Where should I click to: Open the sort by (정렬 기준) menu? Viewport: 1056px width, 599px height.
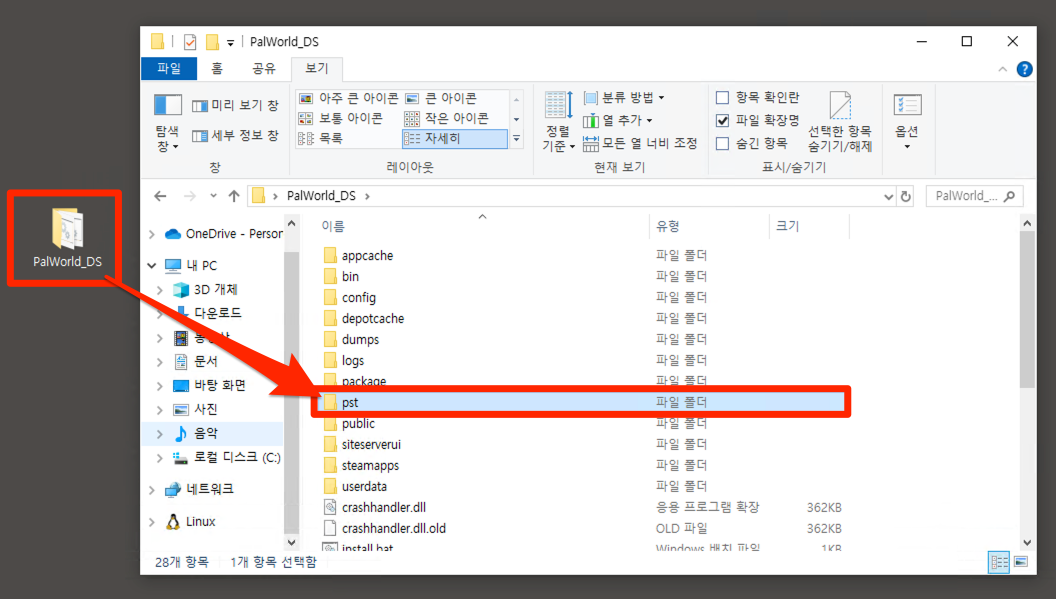558,121
